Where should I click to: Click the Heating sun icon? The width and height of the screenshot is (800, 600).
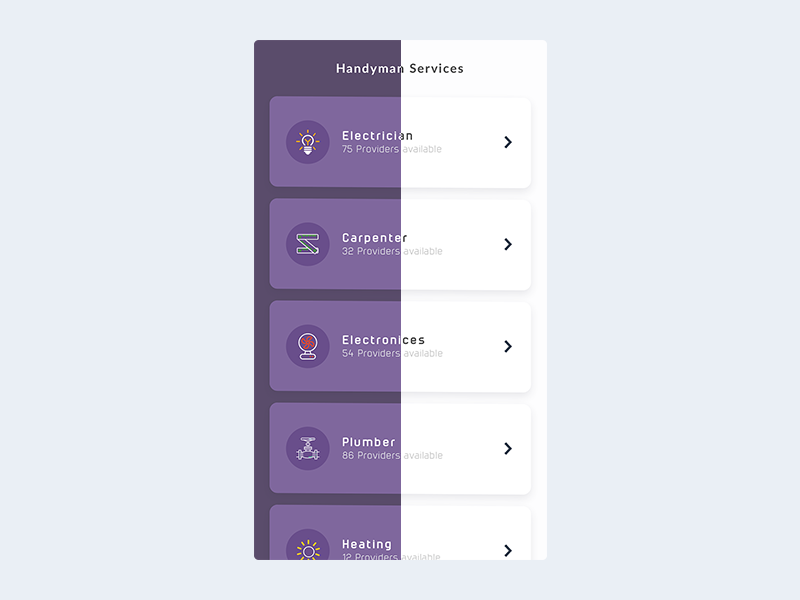pos(308,549)
